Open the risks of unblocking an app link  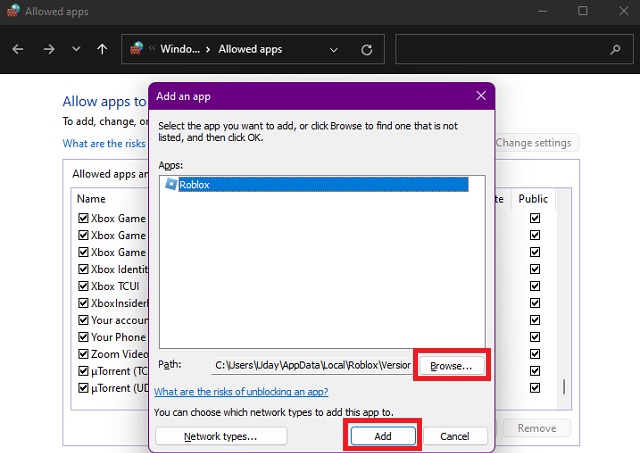coord(241,391)
